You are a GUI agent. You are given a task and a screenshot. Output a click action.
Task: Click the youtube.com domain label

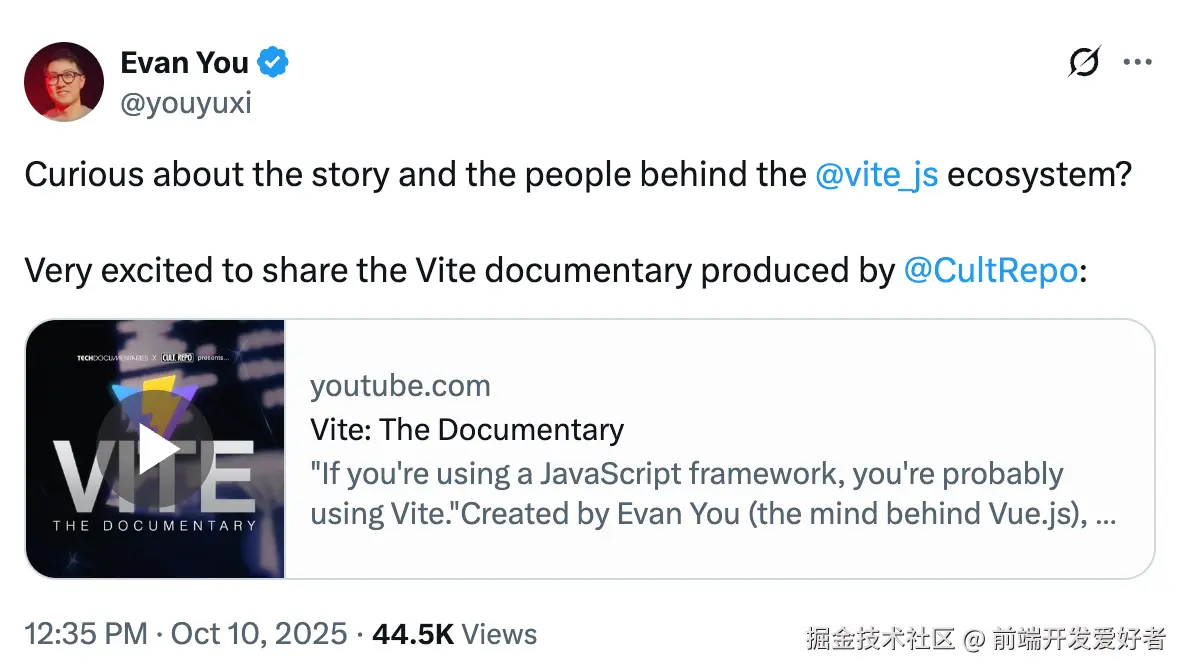click(400, 386)
